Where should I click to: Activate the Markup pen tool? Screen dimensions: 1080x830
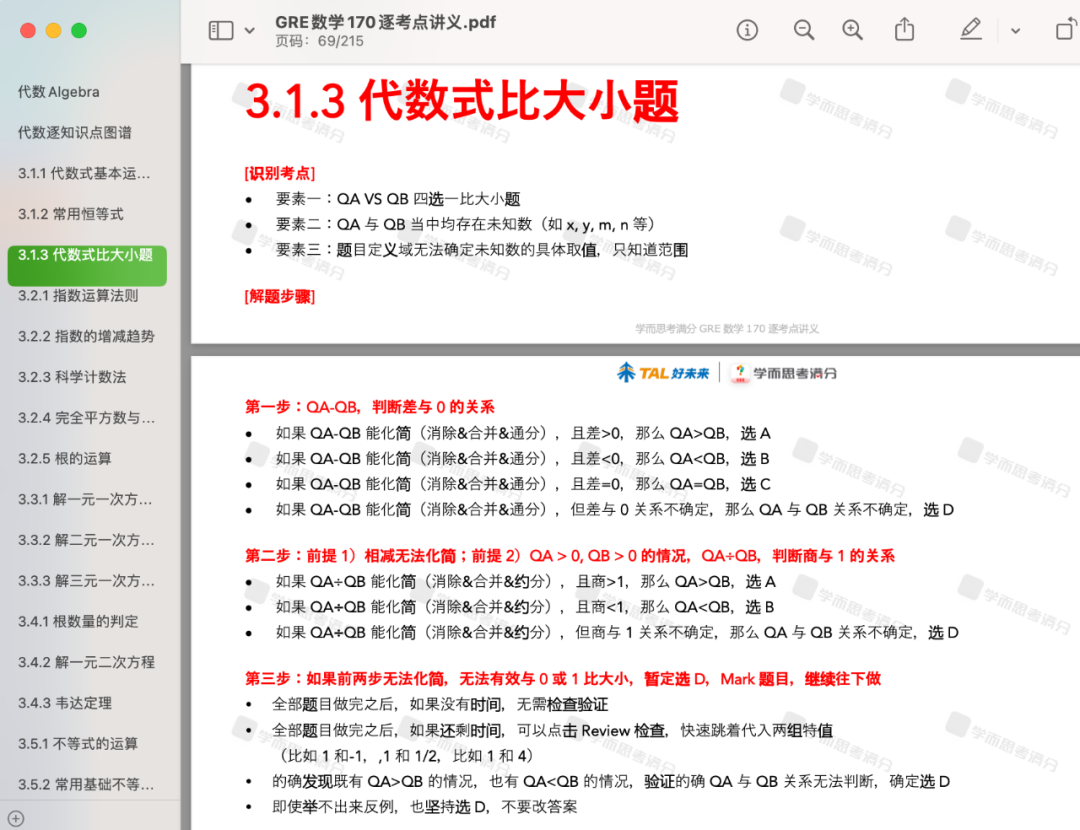pos(970,30)
